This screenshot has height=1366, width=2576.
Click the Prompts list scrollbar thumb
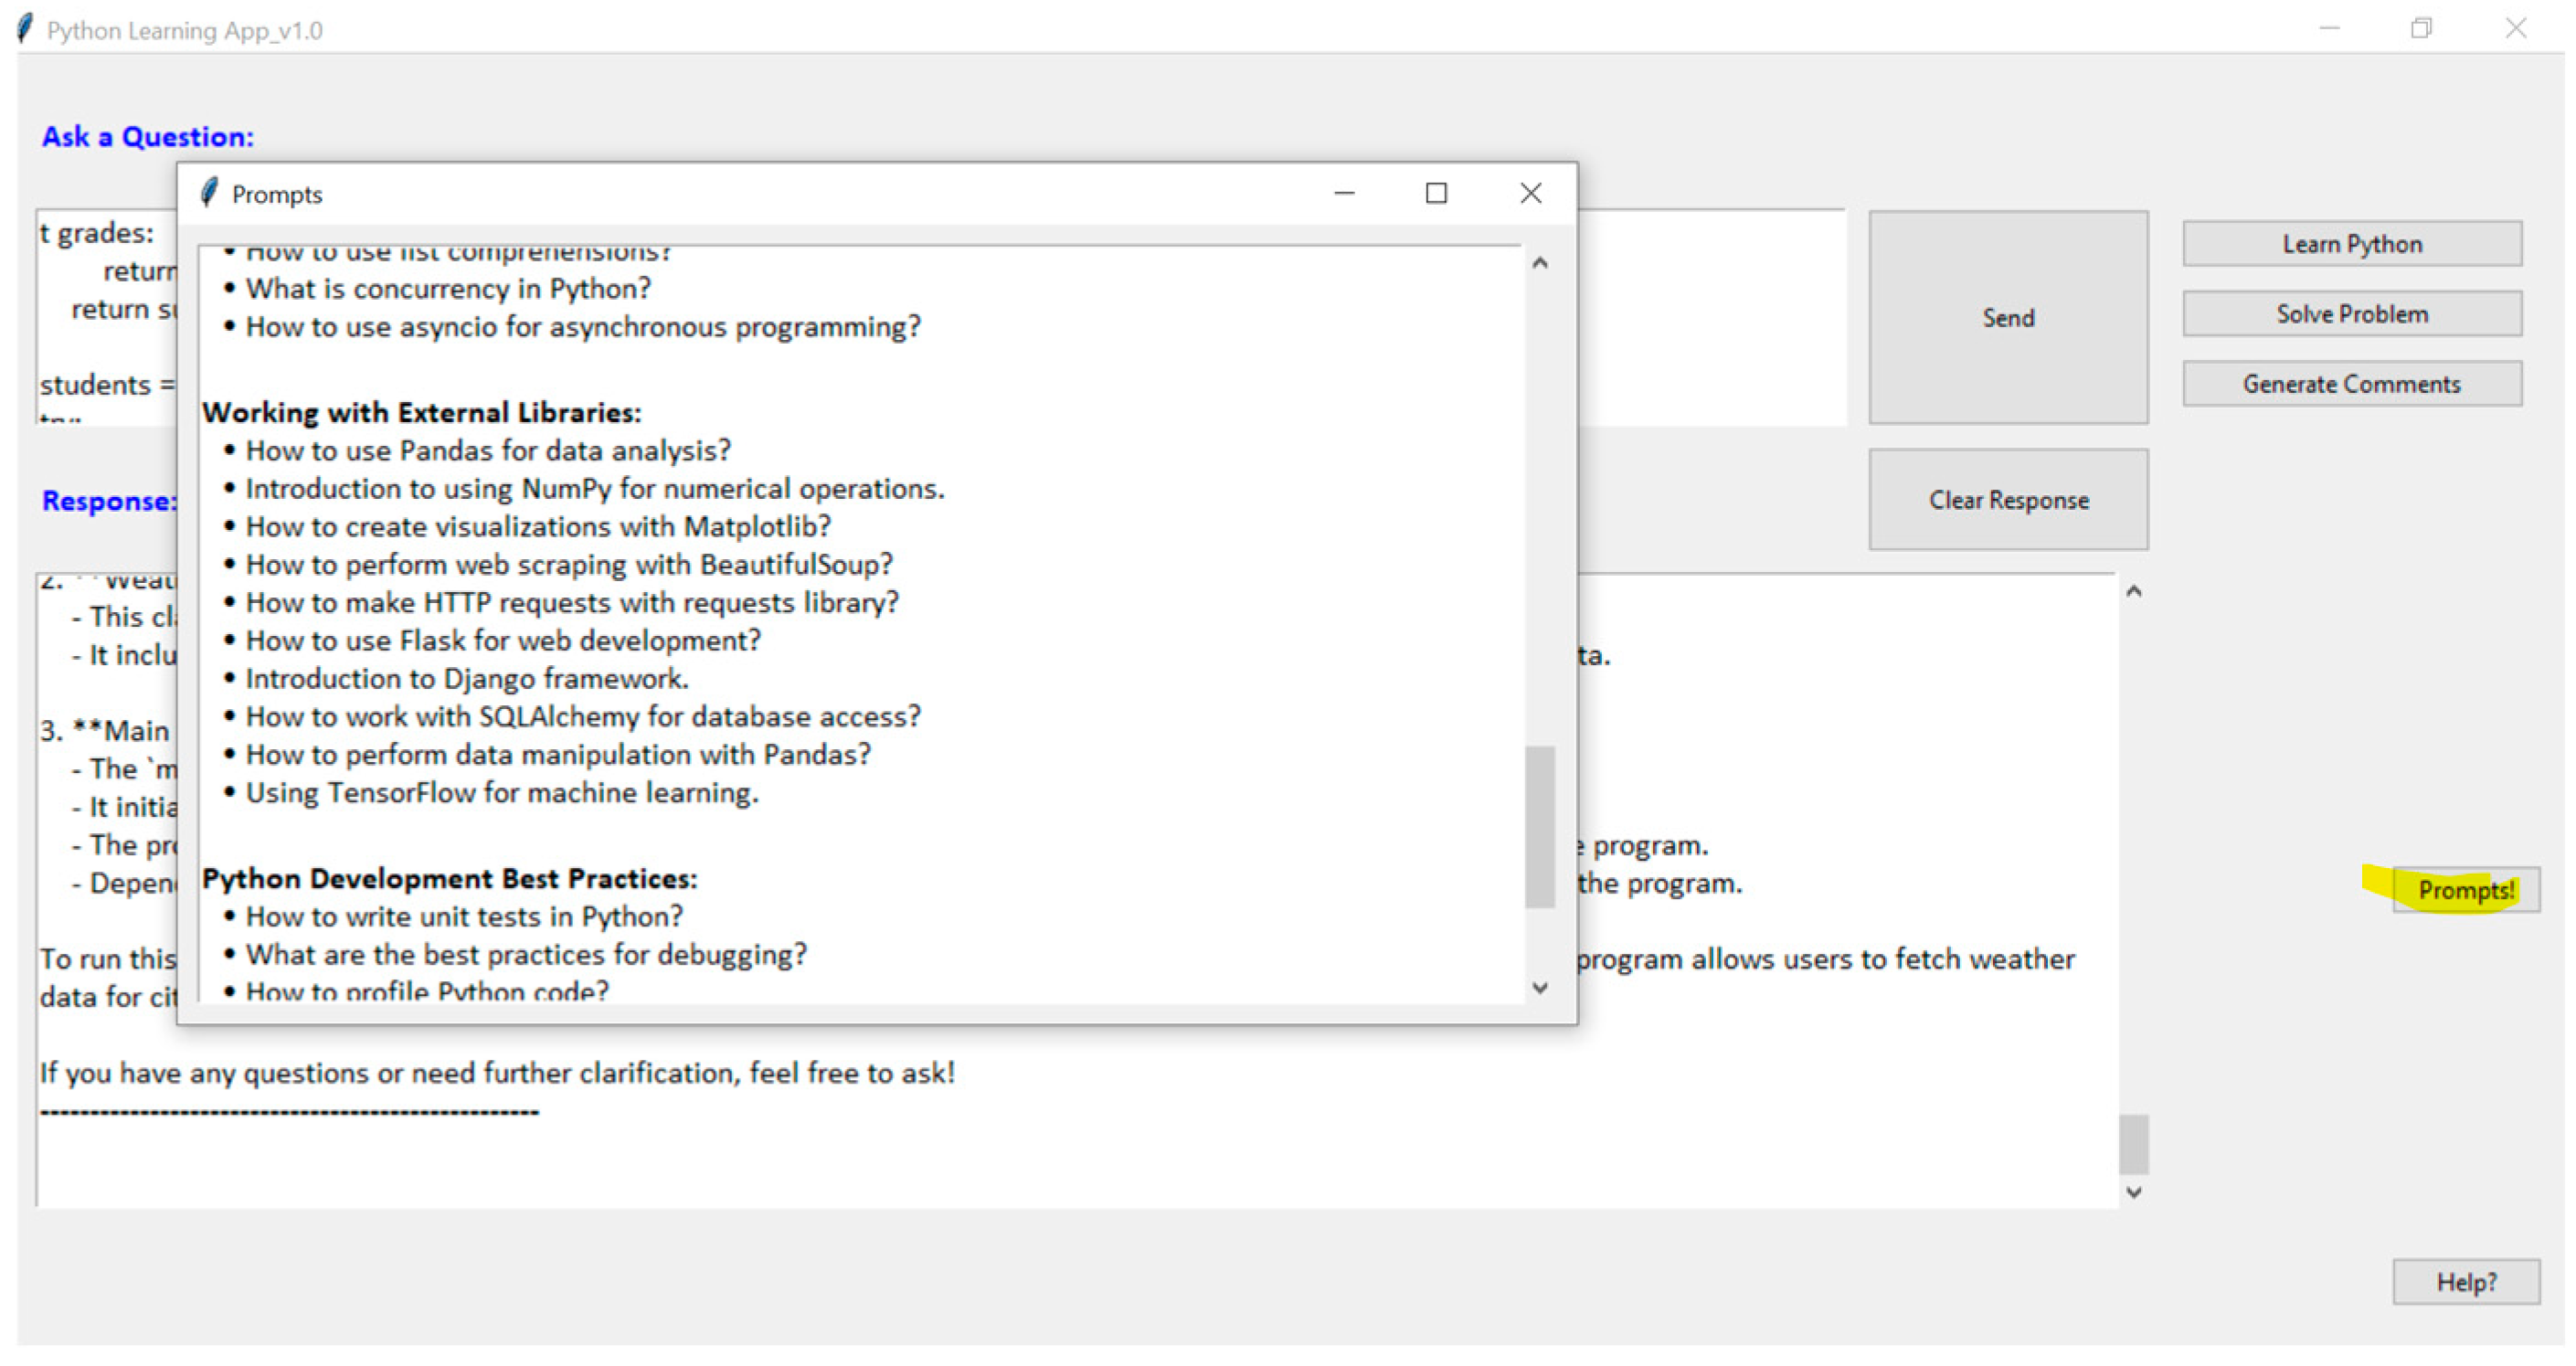(x=1539, y=826)
